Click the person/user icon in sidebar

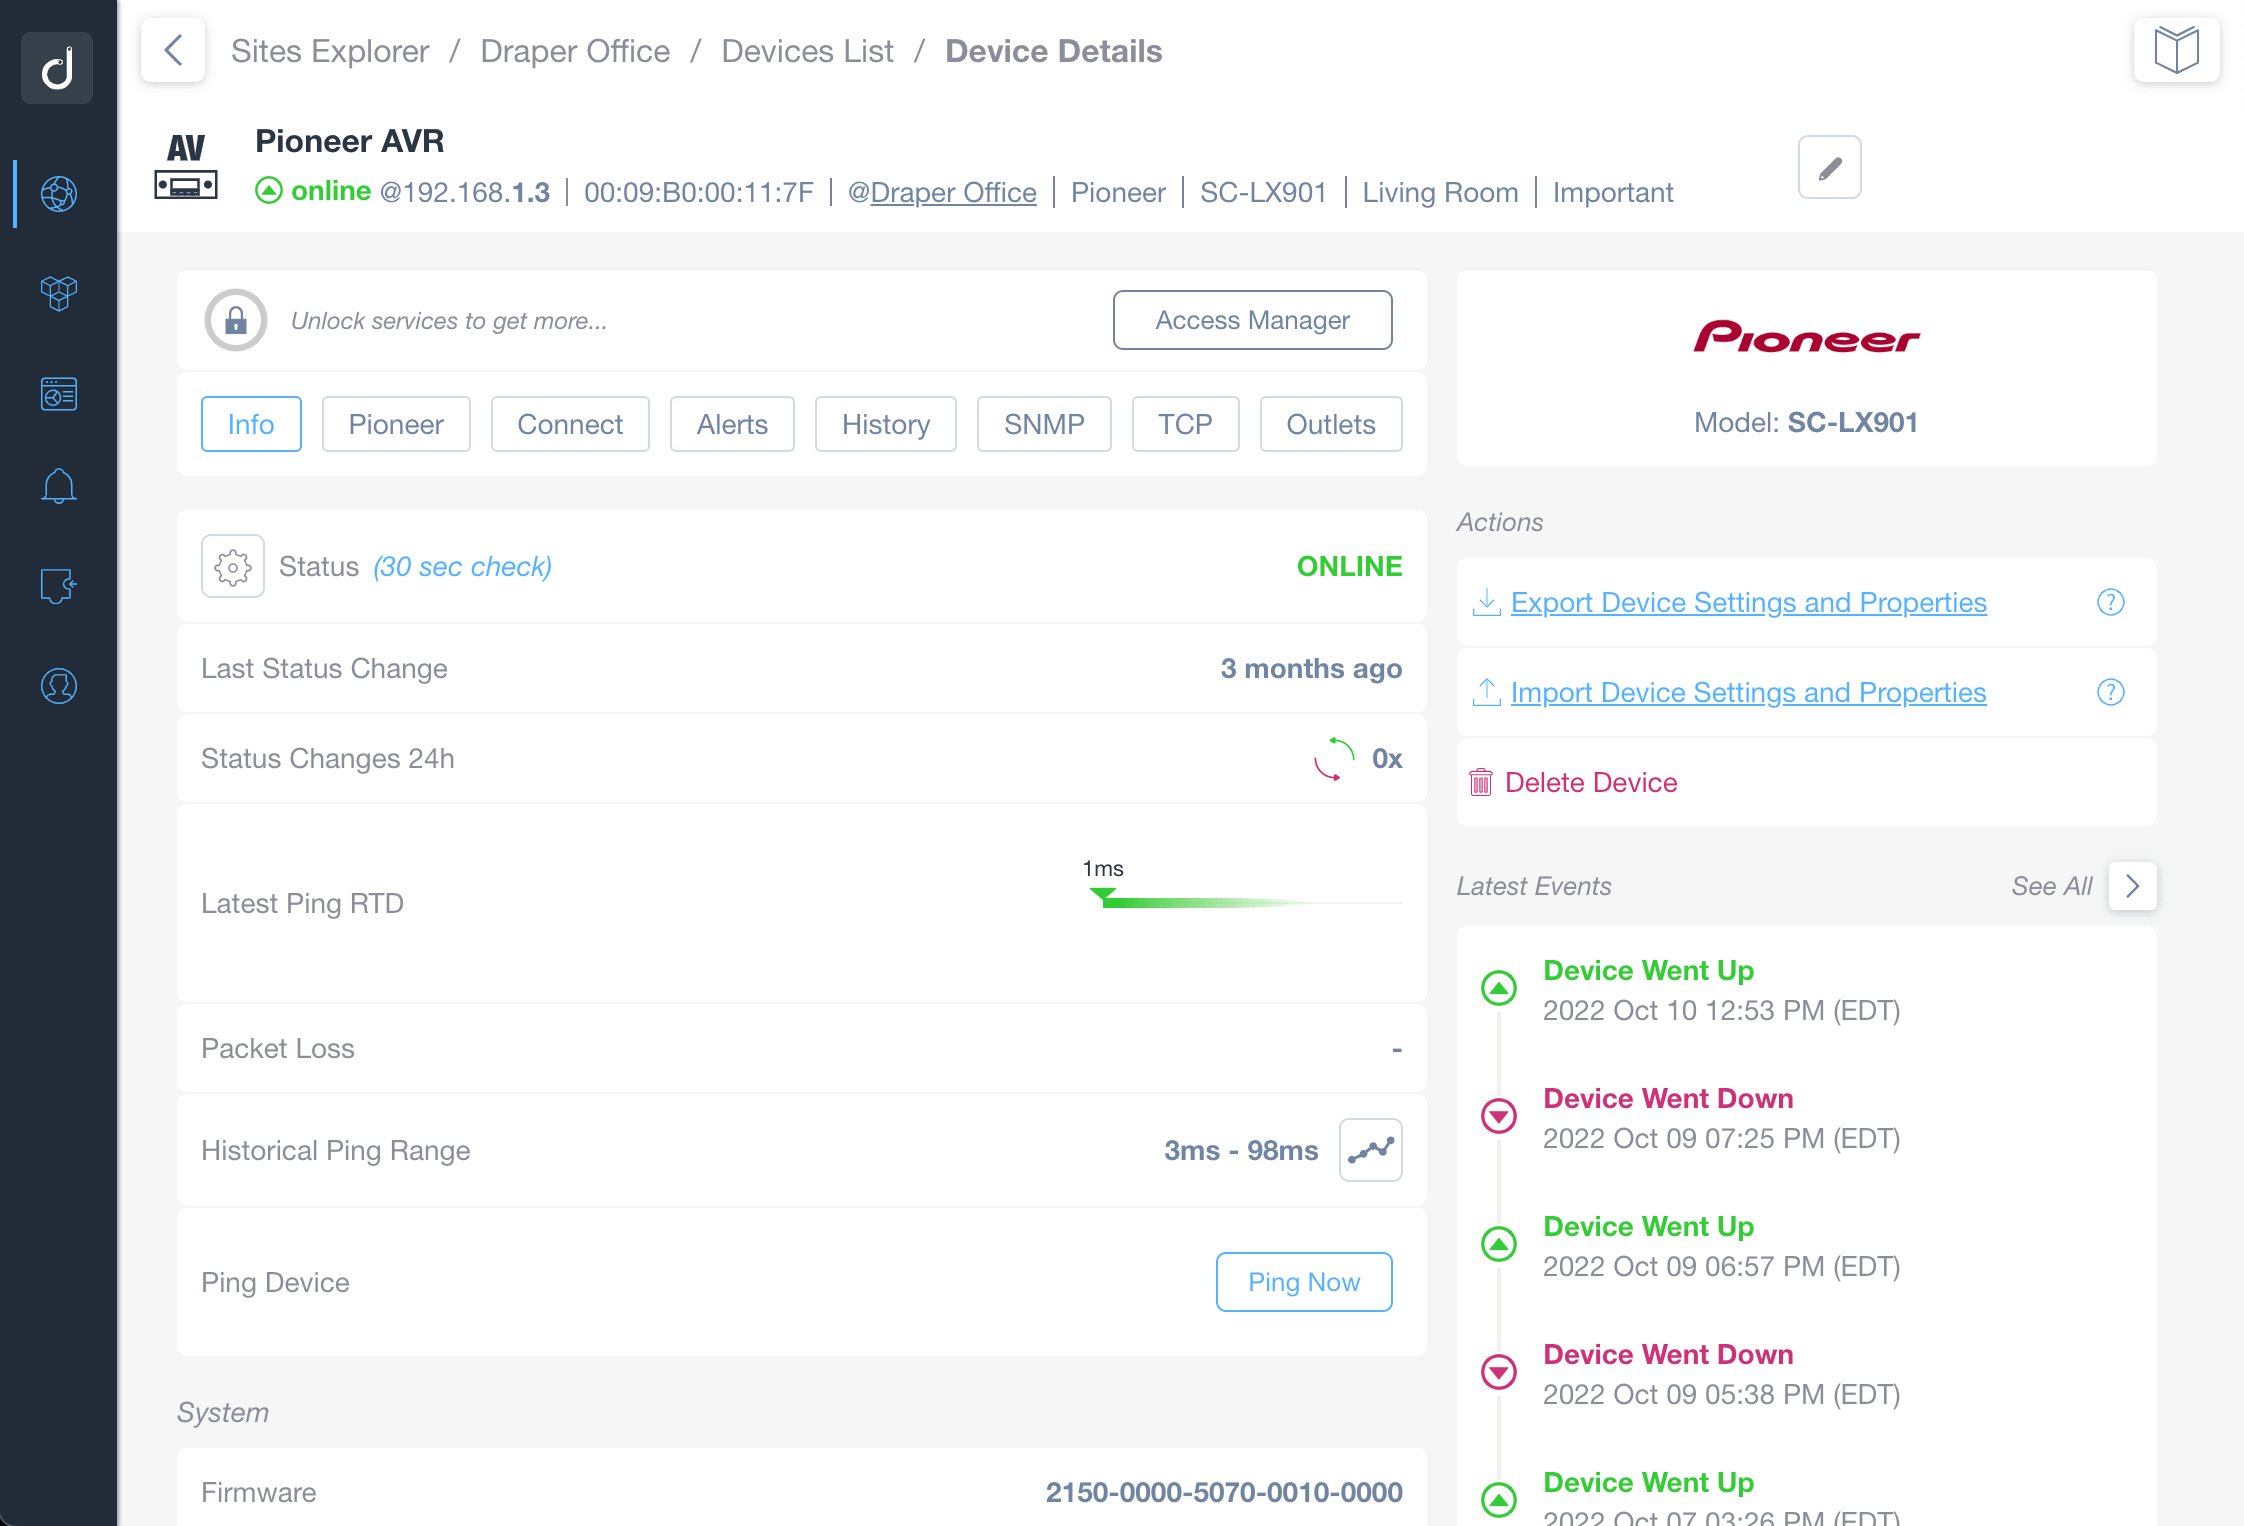58,685
